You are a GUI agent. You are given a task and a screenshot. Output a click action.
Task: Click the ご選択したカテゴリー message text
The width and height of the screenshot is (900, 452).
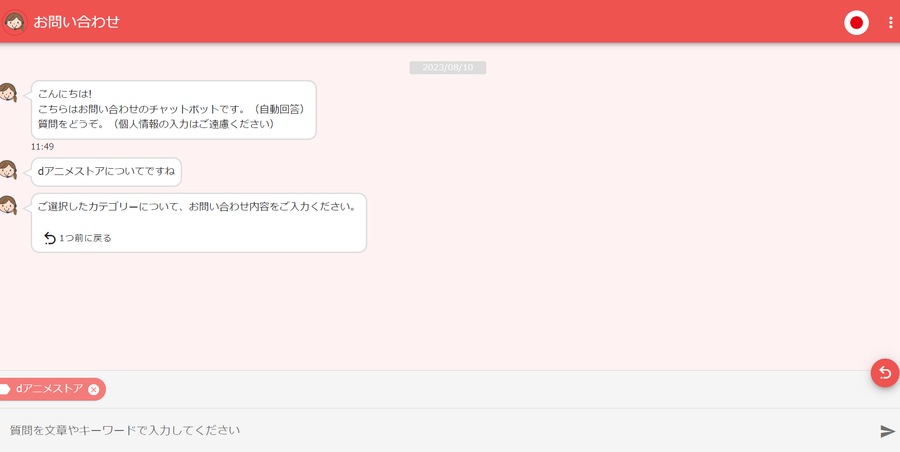click(197, 207)
